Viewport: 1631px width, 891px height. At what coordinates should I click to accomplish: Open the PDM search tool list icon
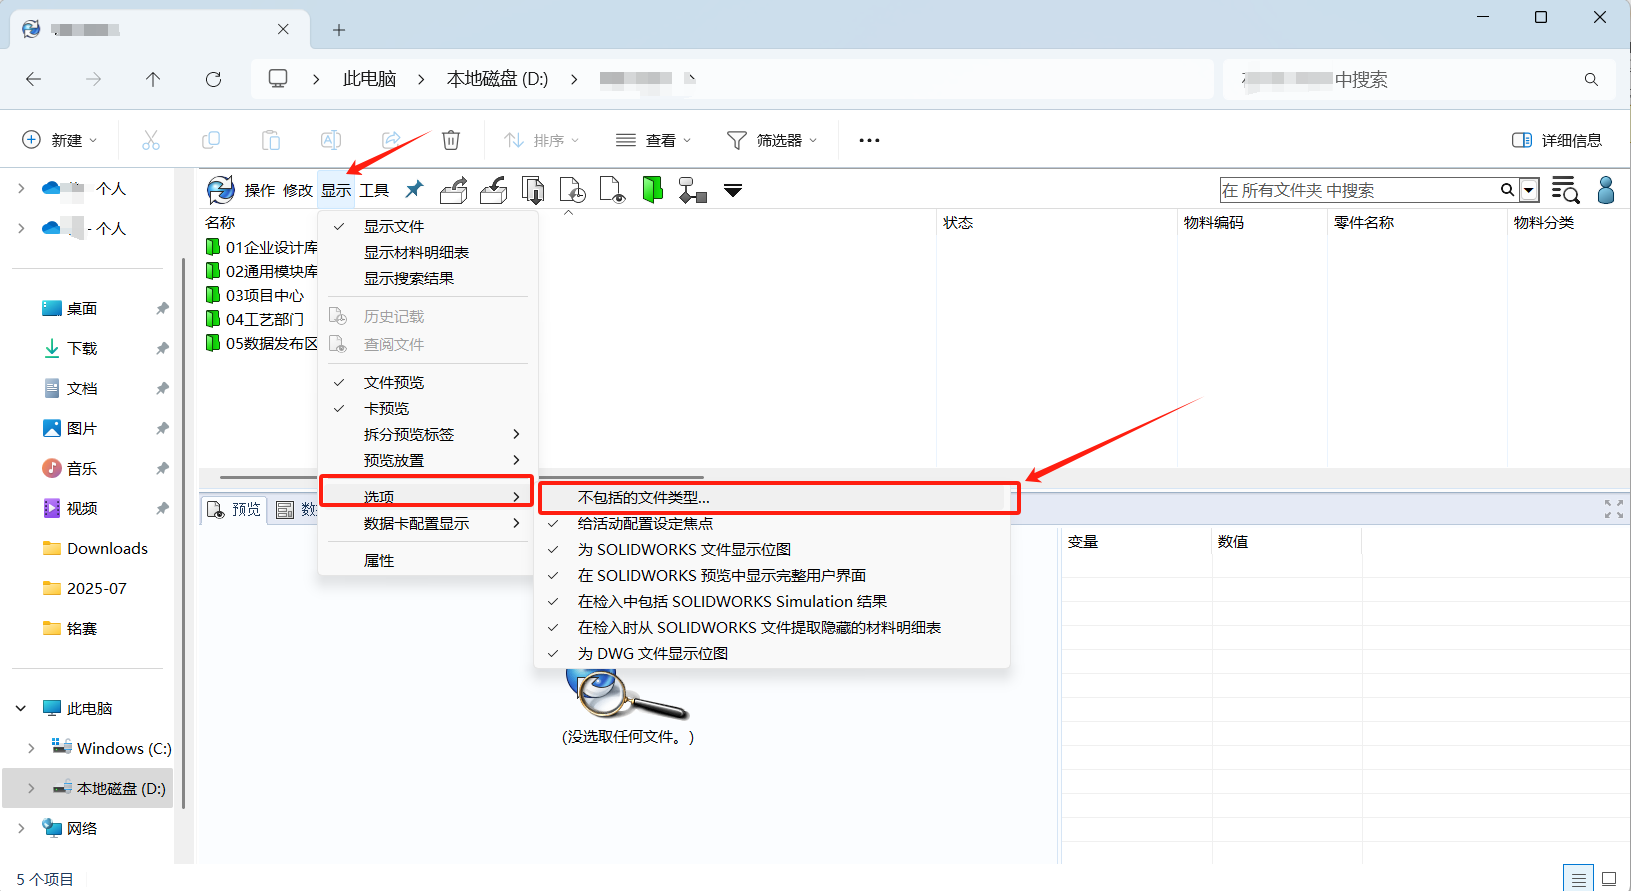[x=1565, y=190]
